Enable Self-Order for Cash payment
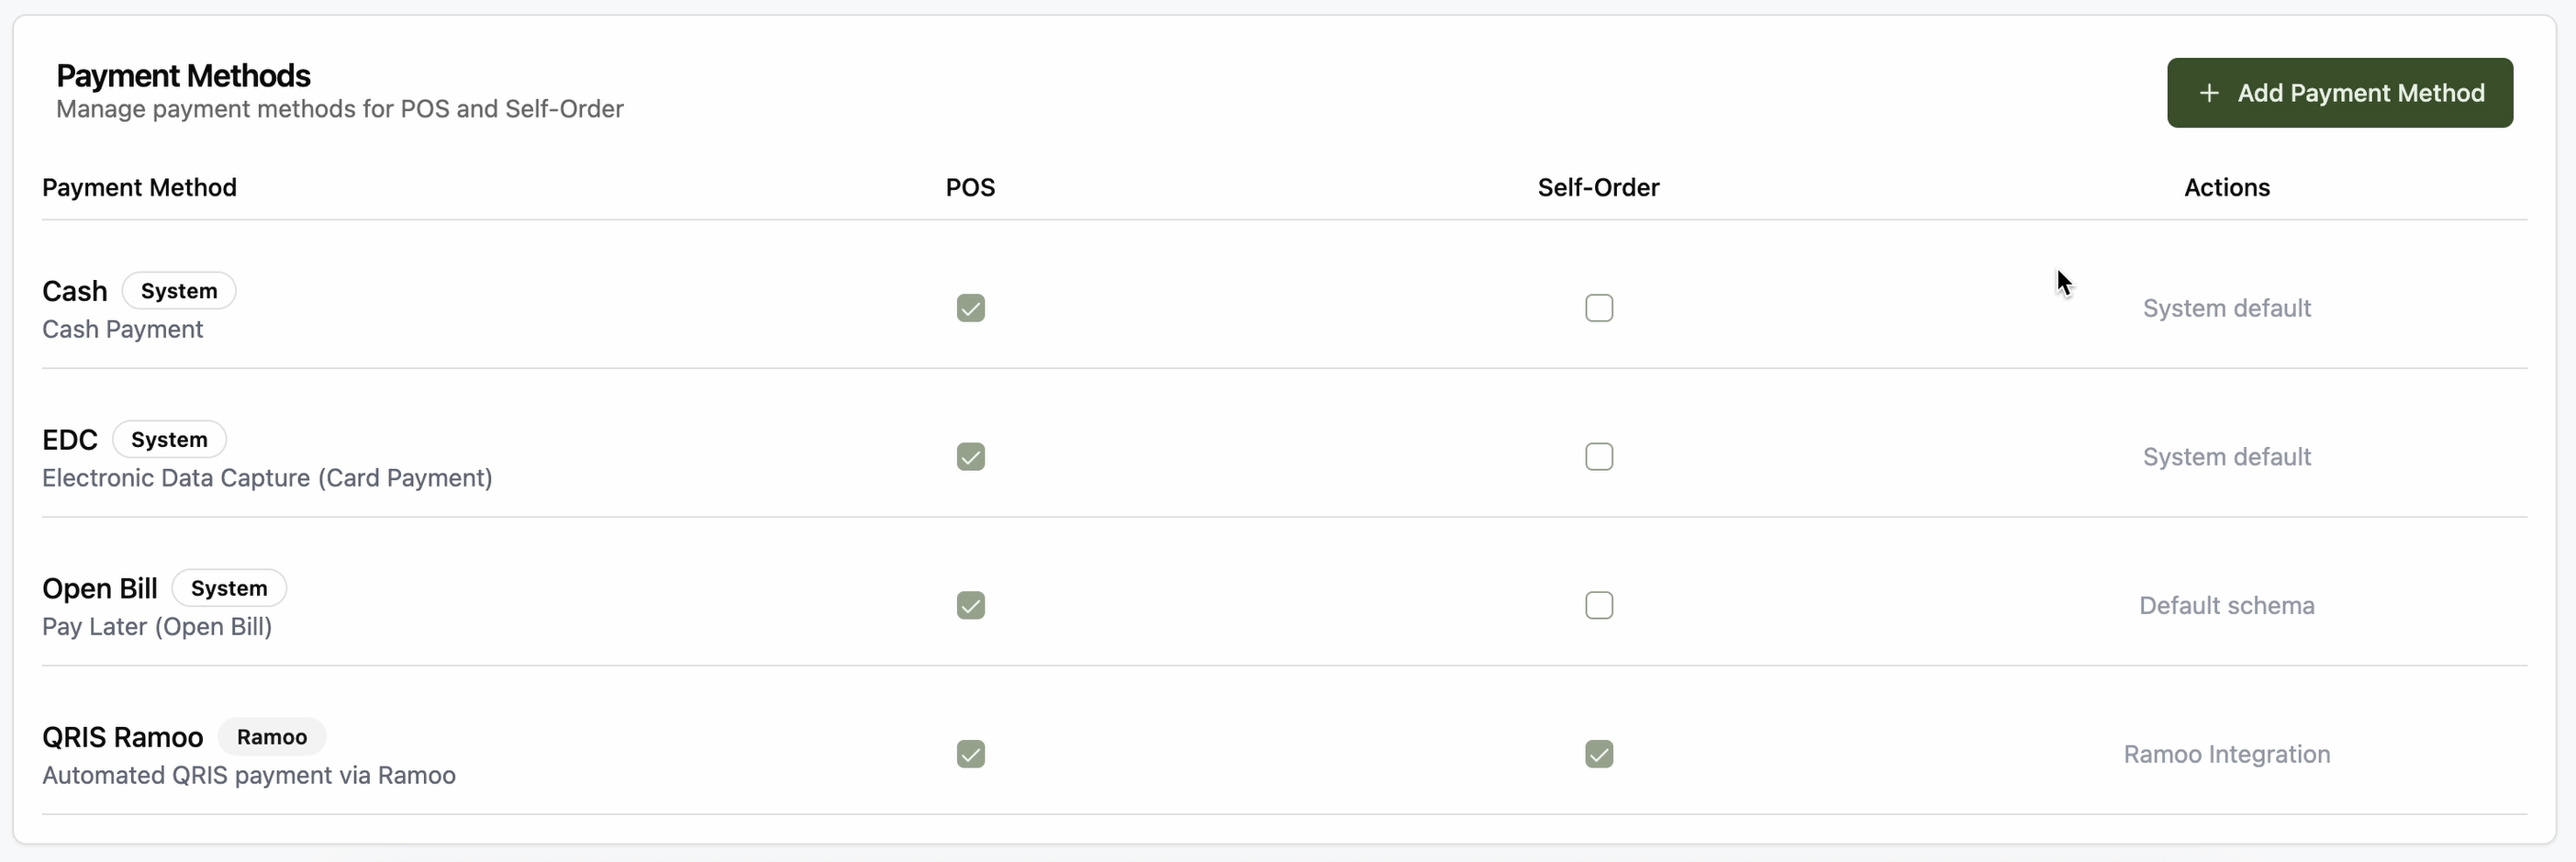The width and height of the screenshot is (2576, 862). coord(1598,308)
